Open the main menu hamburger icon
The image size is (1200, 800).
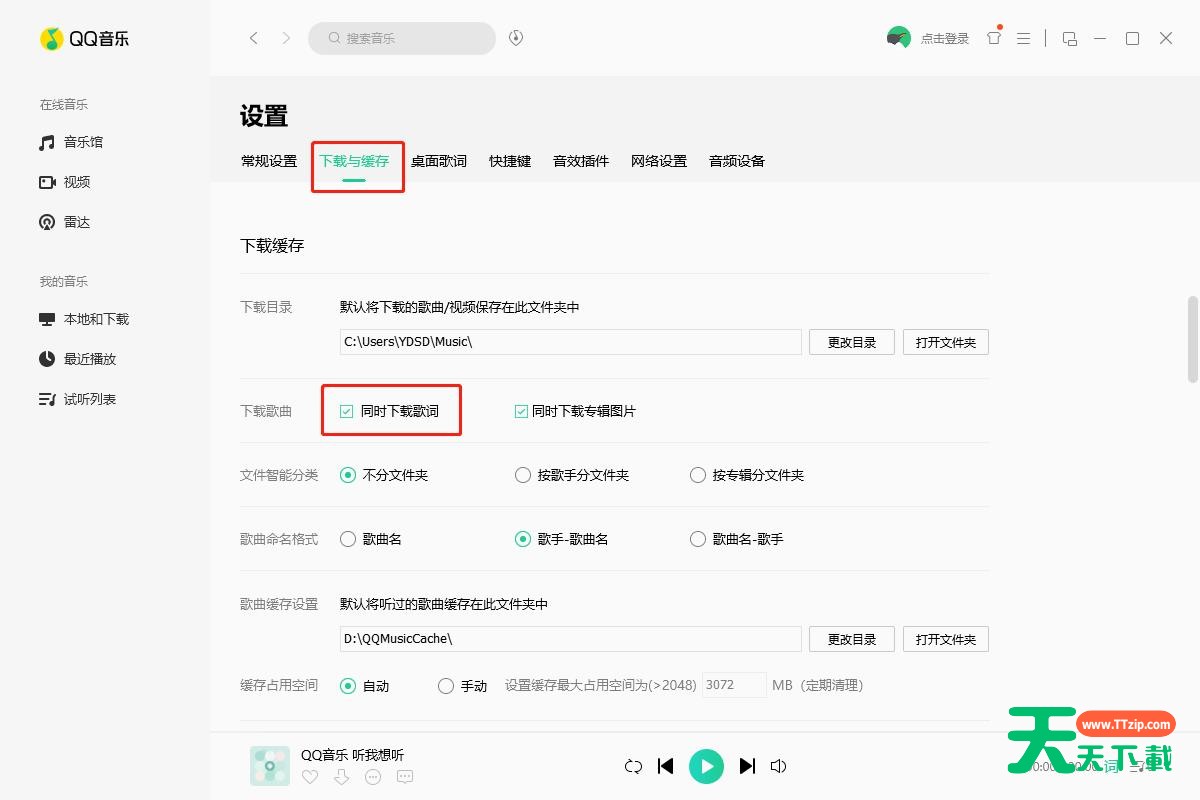[x=1023, y=38]
